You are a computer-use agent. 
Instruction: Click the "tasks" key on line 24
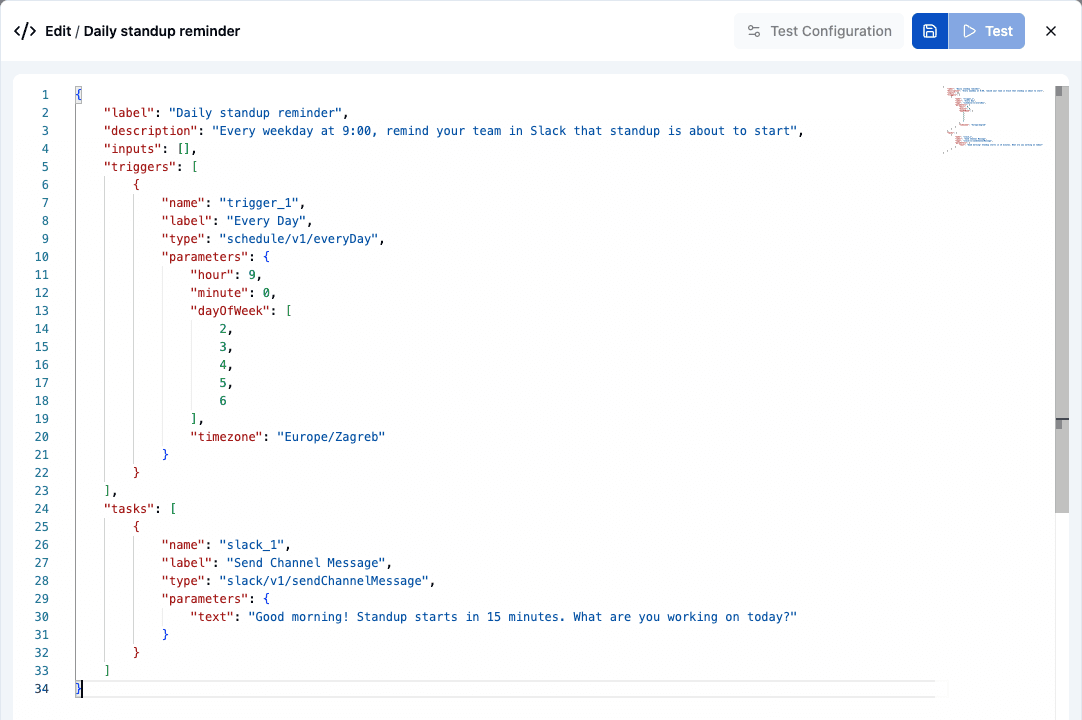129,508
